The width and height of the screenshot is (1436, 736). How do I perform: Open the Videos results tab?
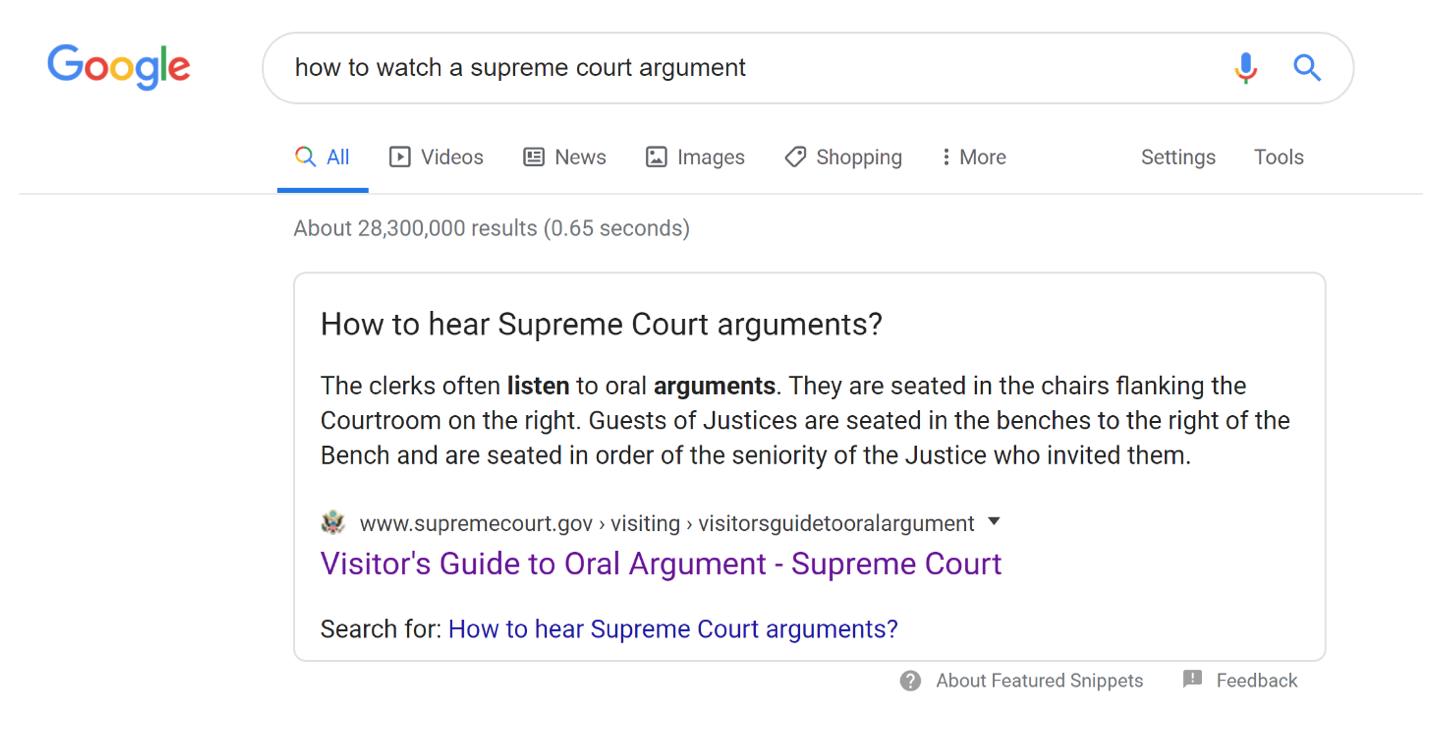pos(436,157)
